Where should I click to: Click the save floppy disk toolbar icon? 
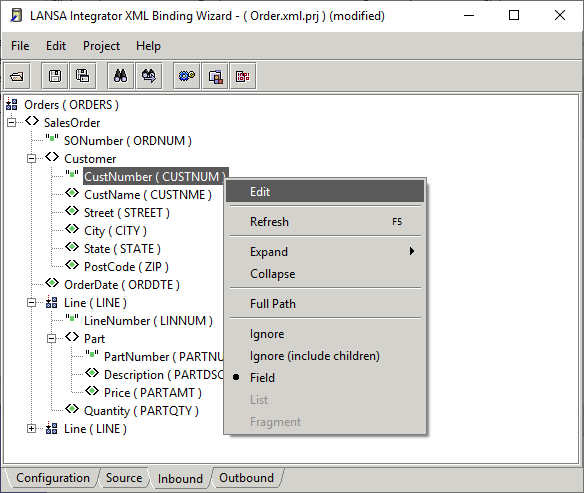(x=55, y=76)
